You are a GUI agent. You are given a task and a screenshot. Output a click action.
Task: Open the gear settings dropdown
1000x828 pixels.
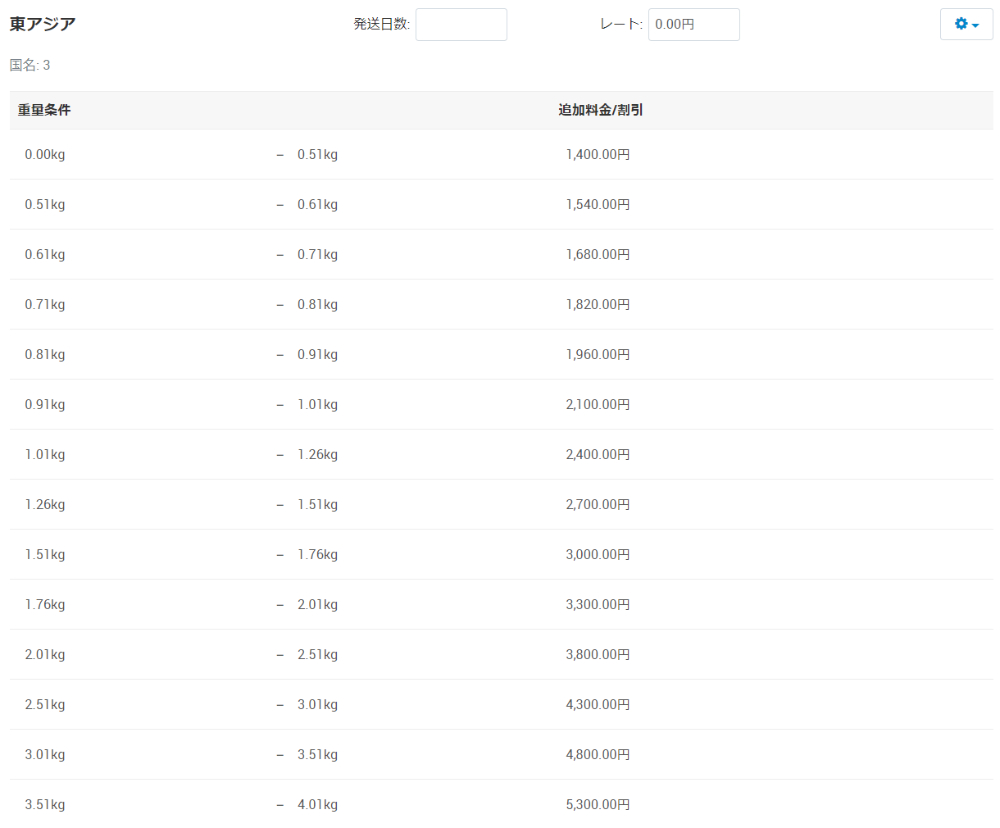click(x=966, y=24)
